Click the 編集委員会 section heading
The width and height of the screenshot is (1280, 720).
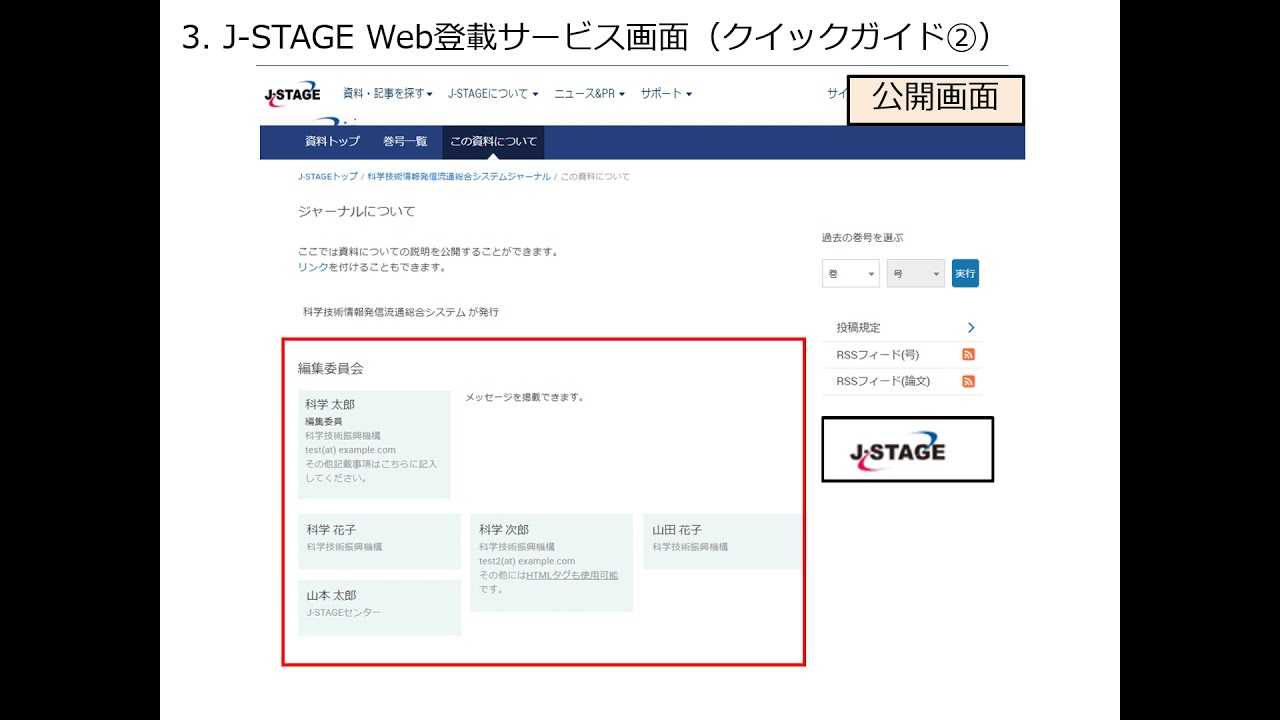pos(330,368)
